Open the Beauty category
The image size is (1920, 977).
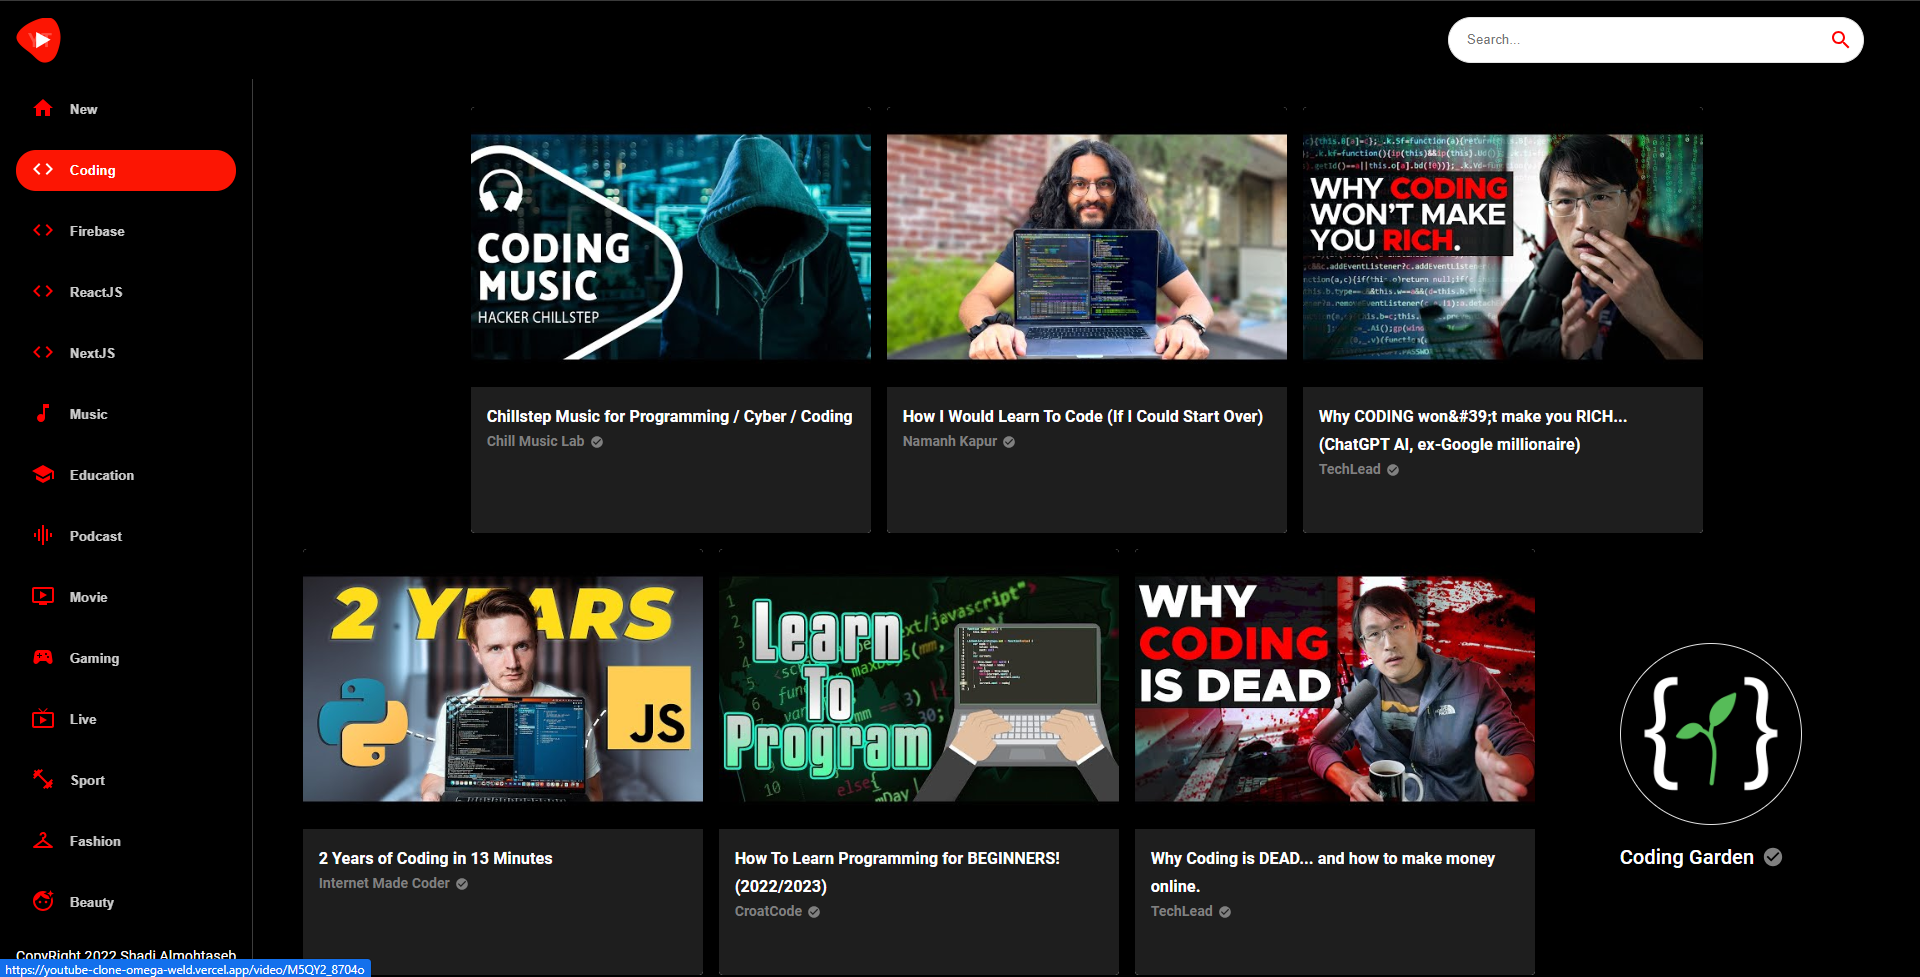tap(126, 902)
